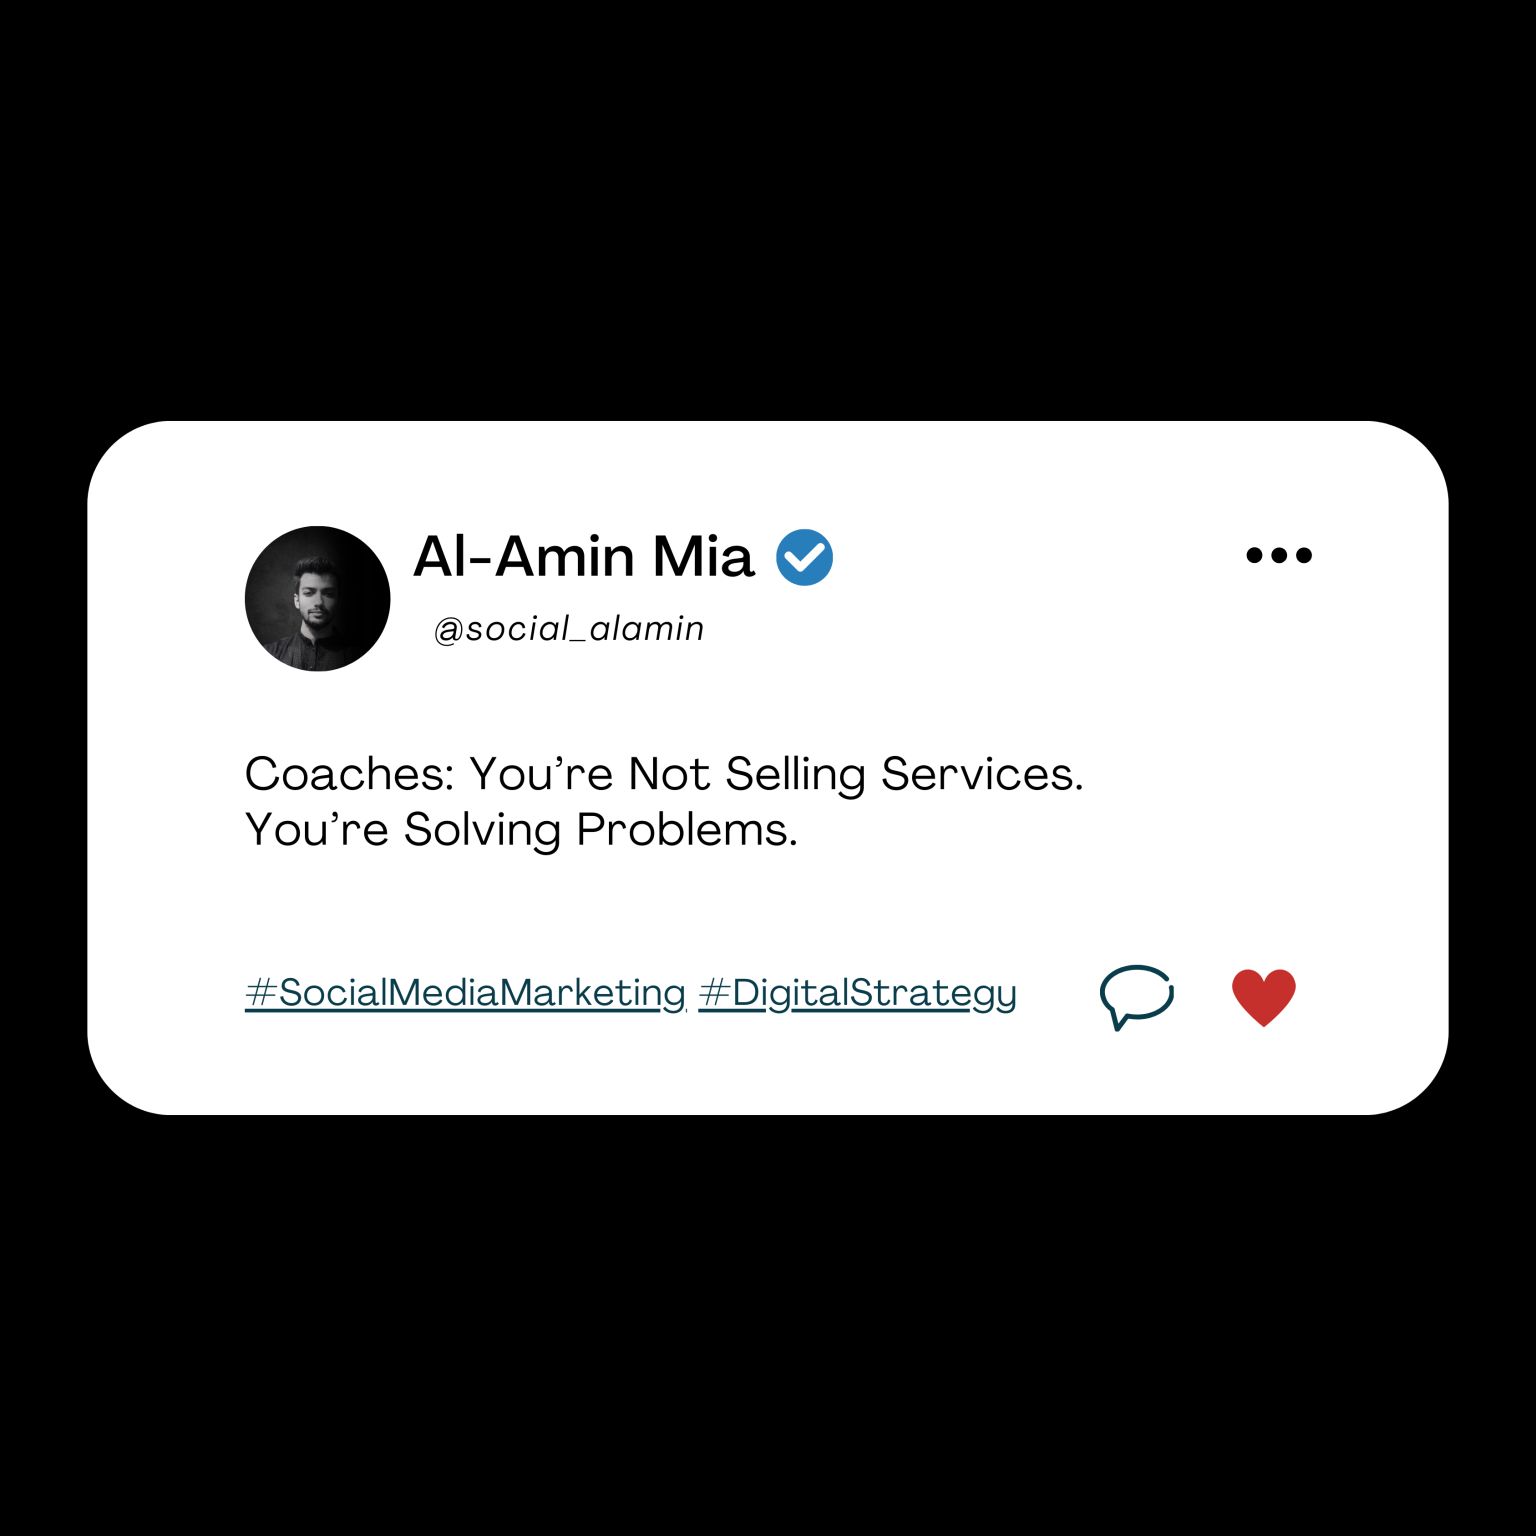The width and height of the screenshot is (1536, 1536).
Task: Click the '@' symbol in the username
Action: point(448,630)
